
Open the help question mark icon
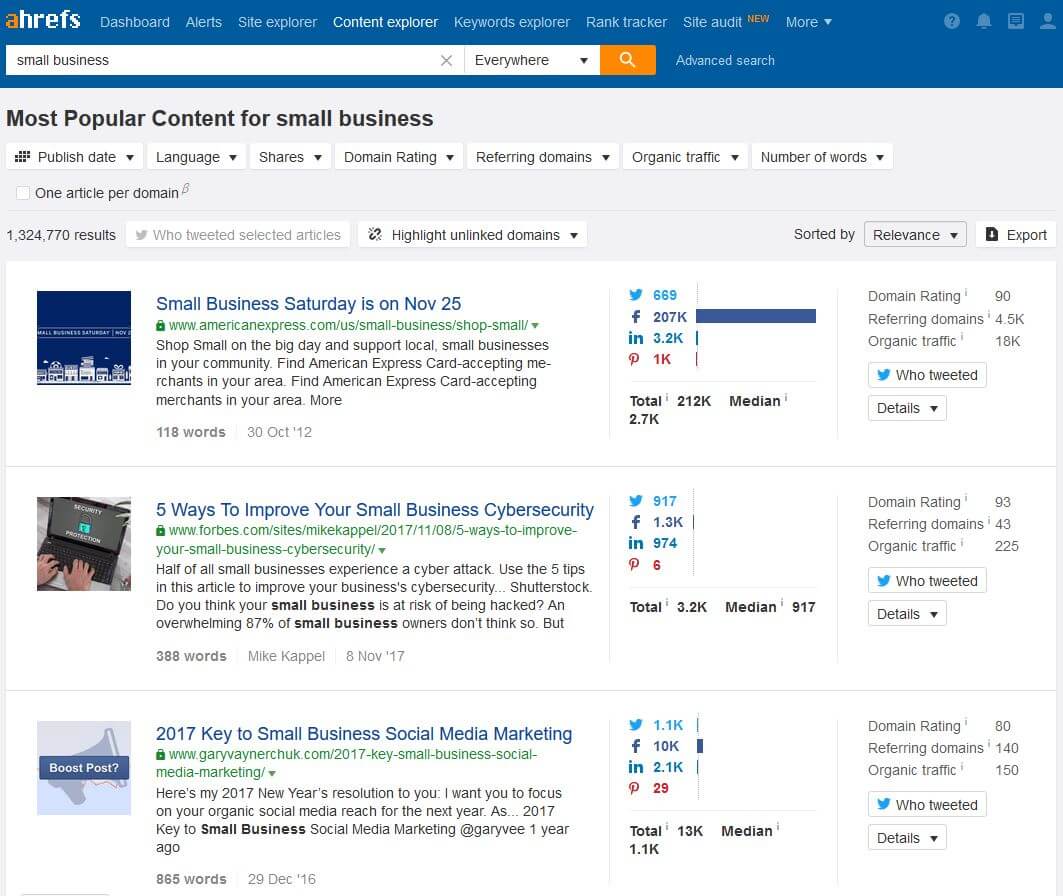952,22
